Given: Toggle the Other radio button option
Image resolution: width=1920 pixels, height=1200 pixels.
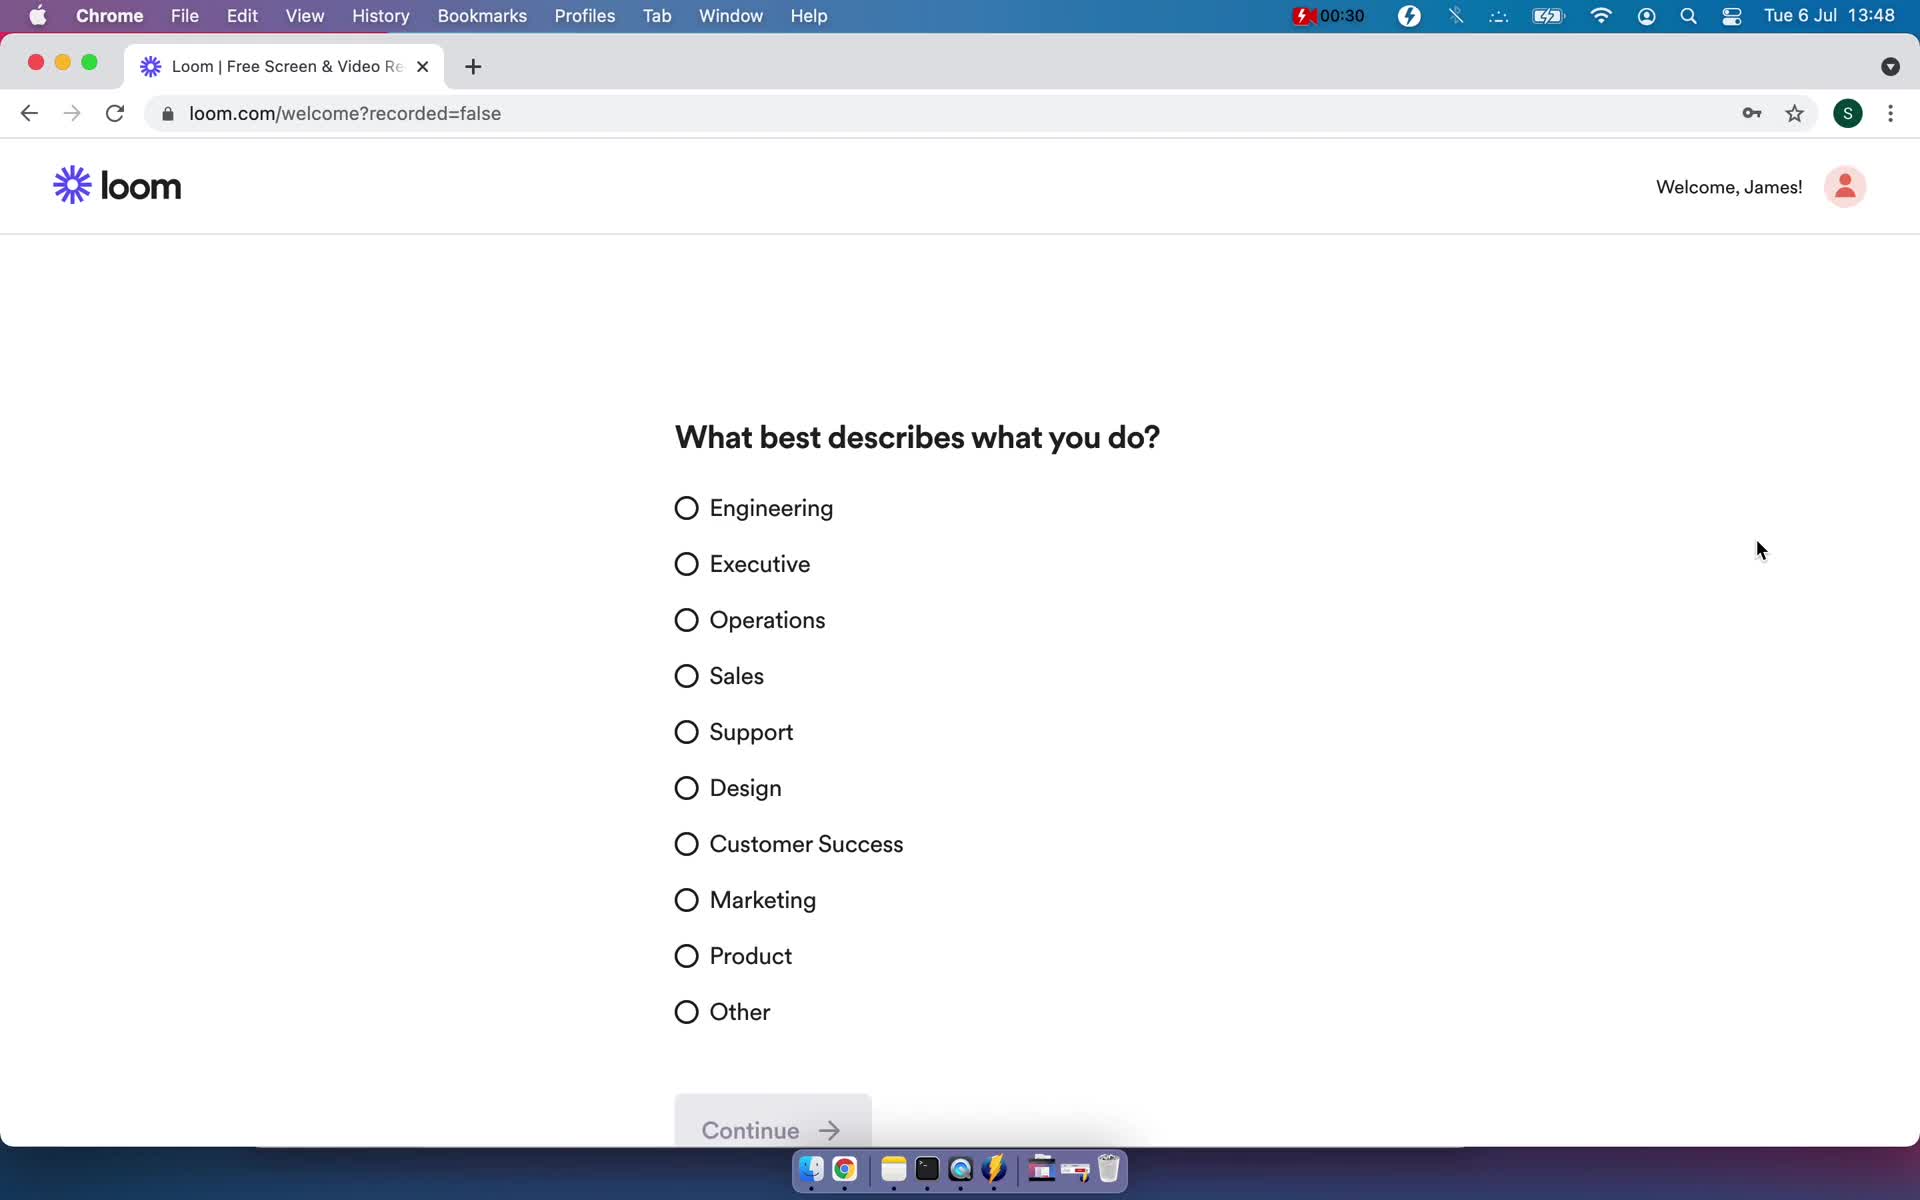Looking at the screenshot, I should point(687,1011).
